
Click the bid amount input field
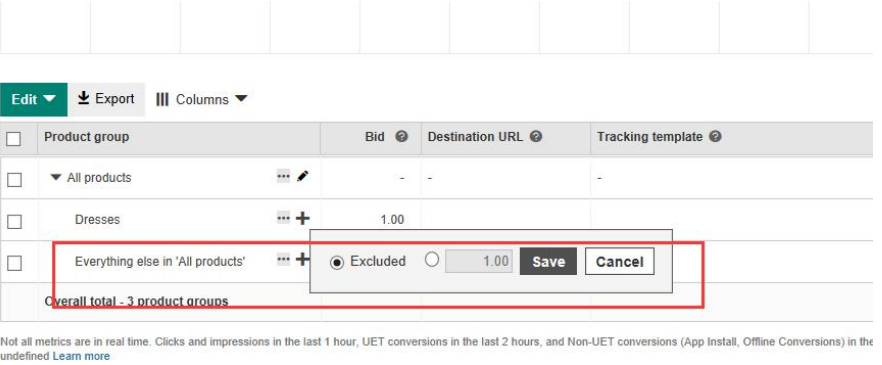coord(479,262)
